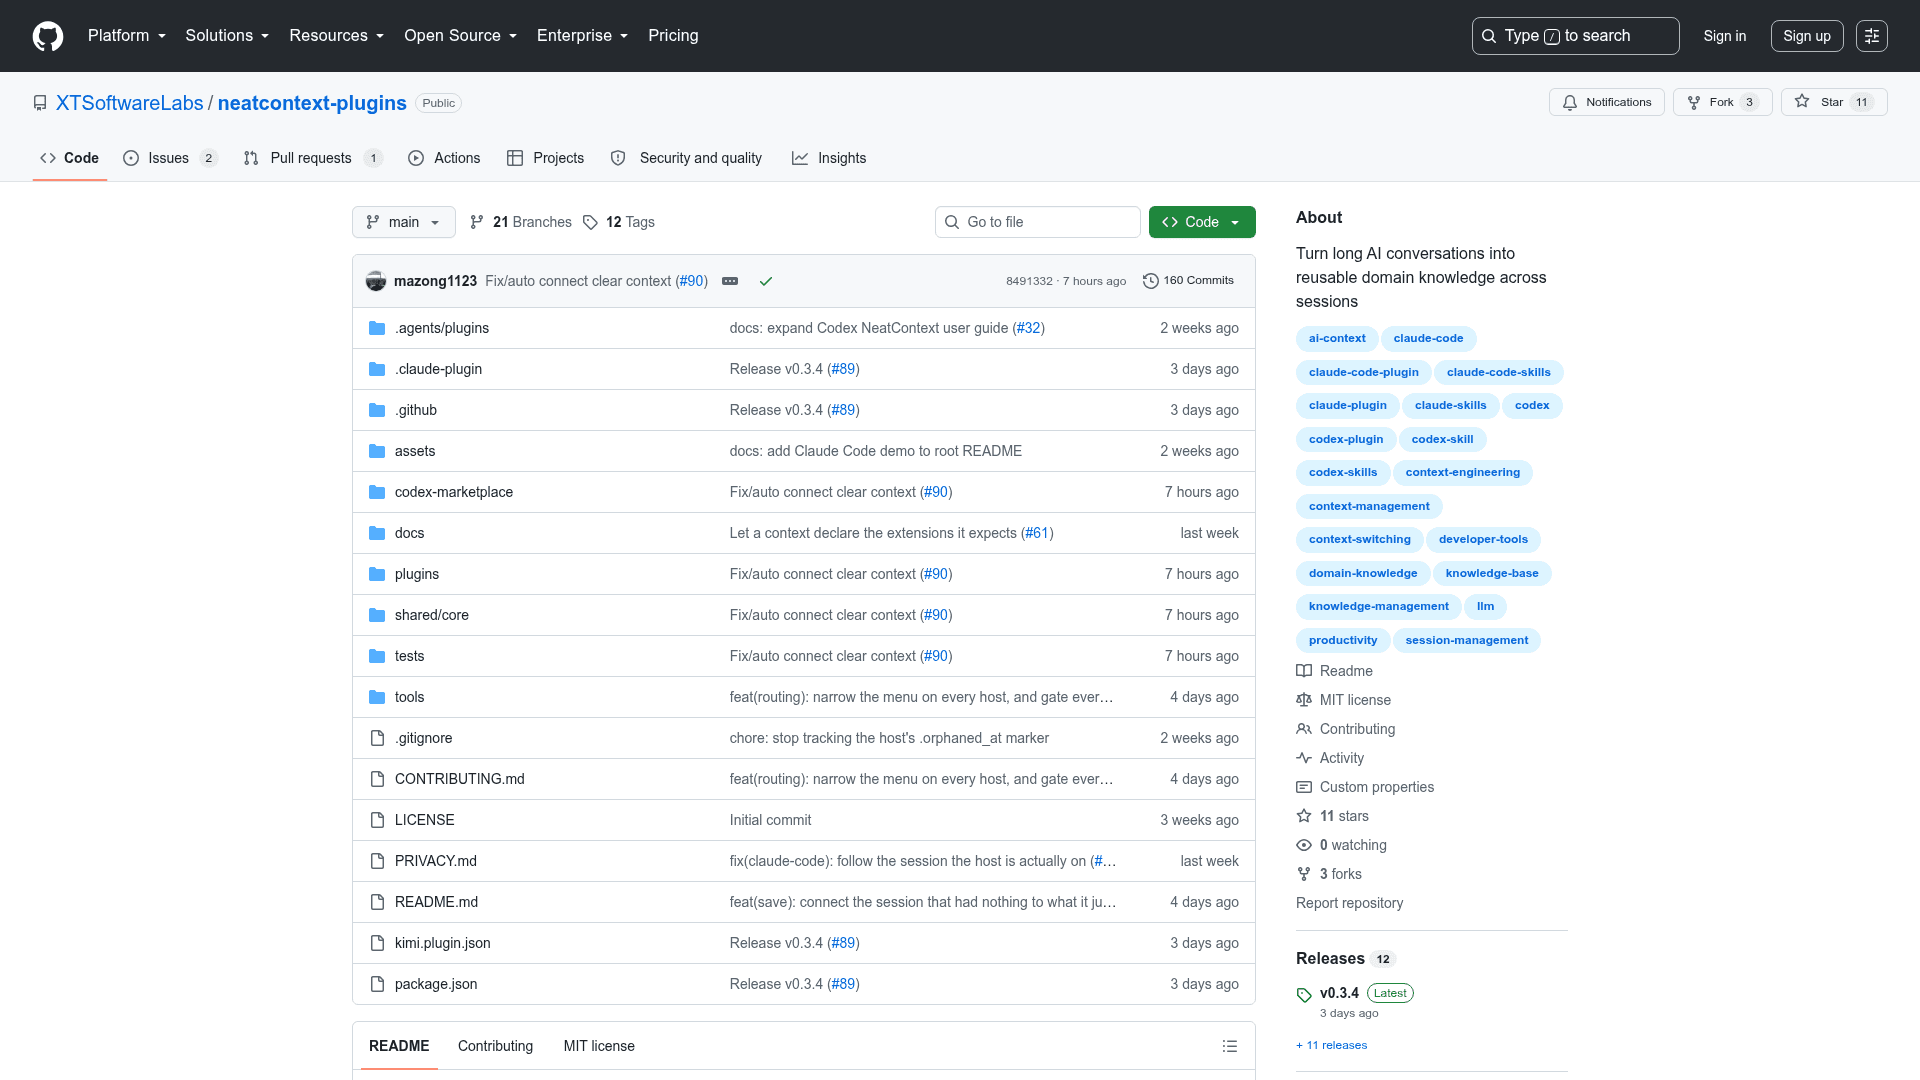1920x1080 pixels.
Task: Go to the Pricing page
Action: click(x=673, y=36)
